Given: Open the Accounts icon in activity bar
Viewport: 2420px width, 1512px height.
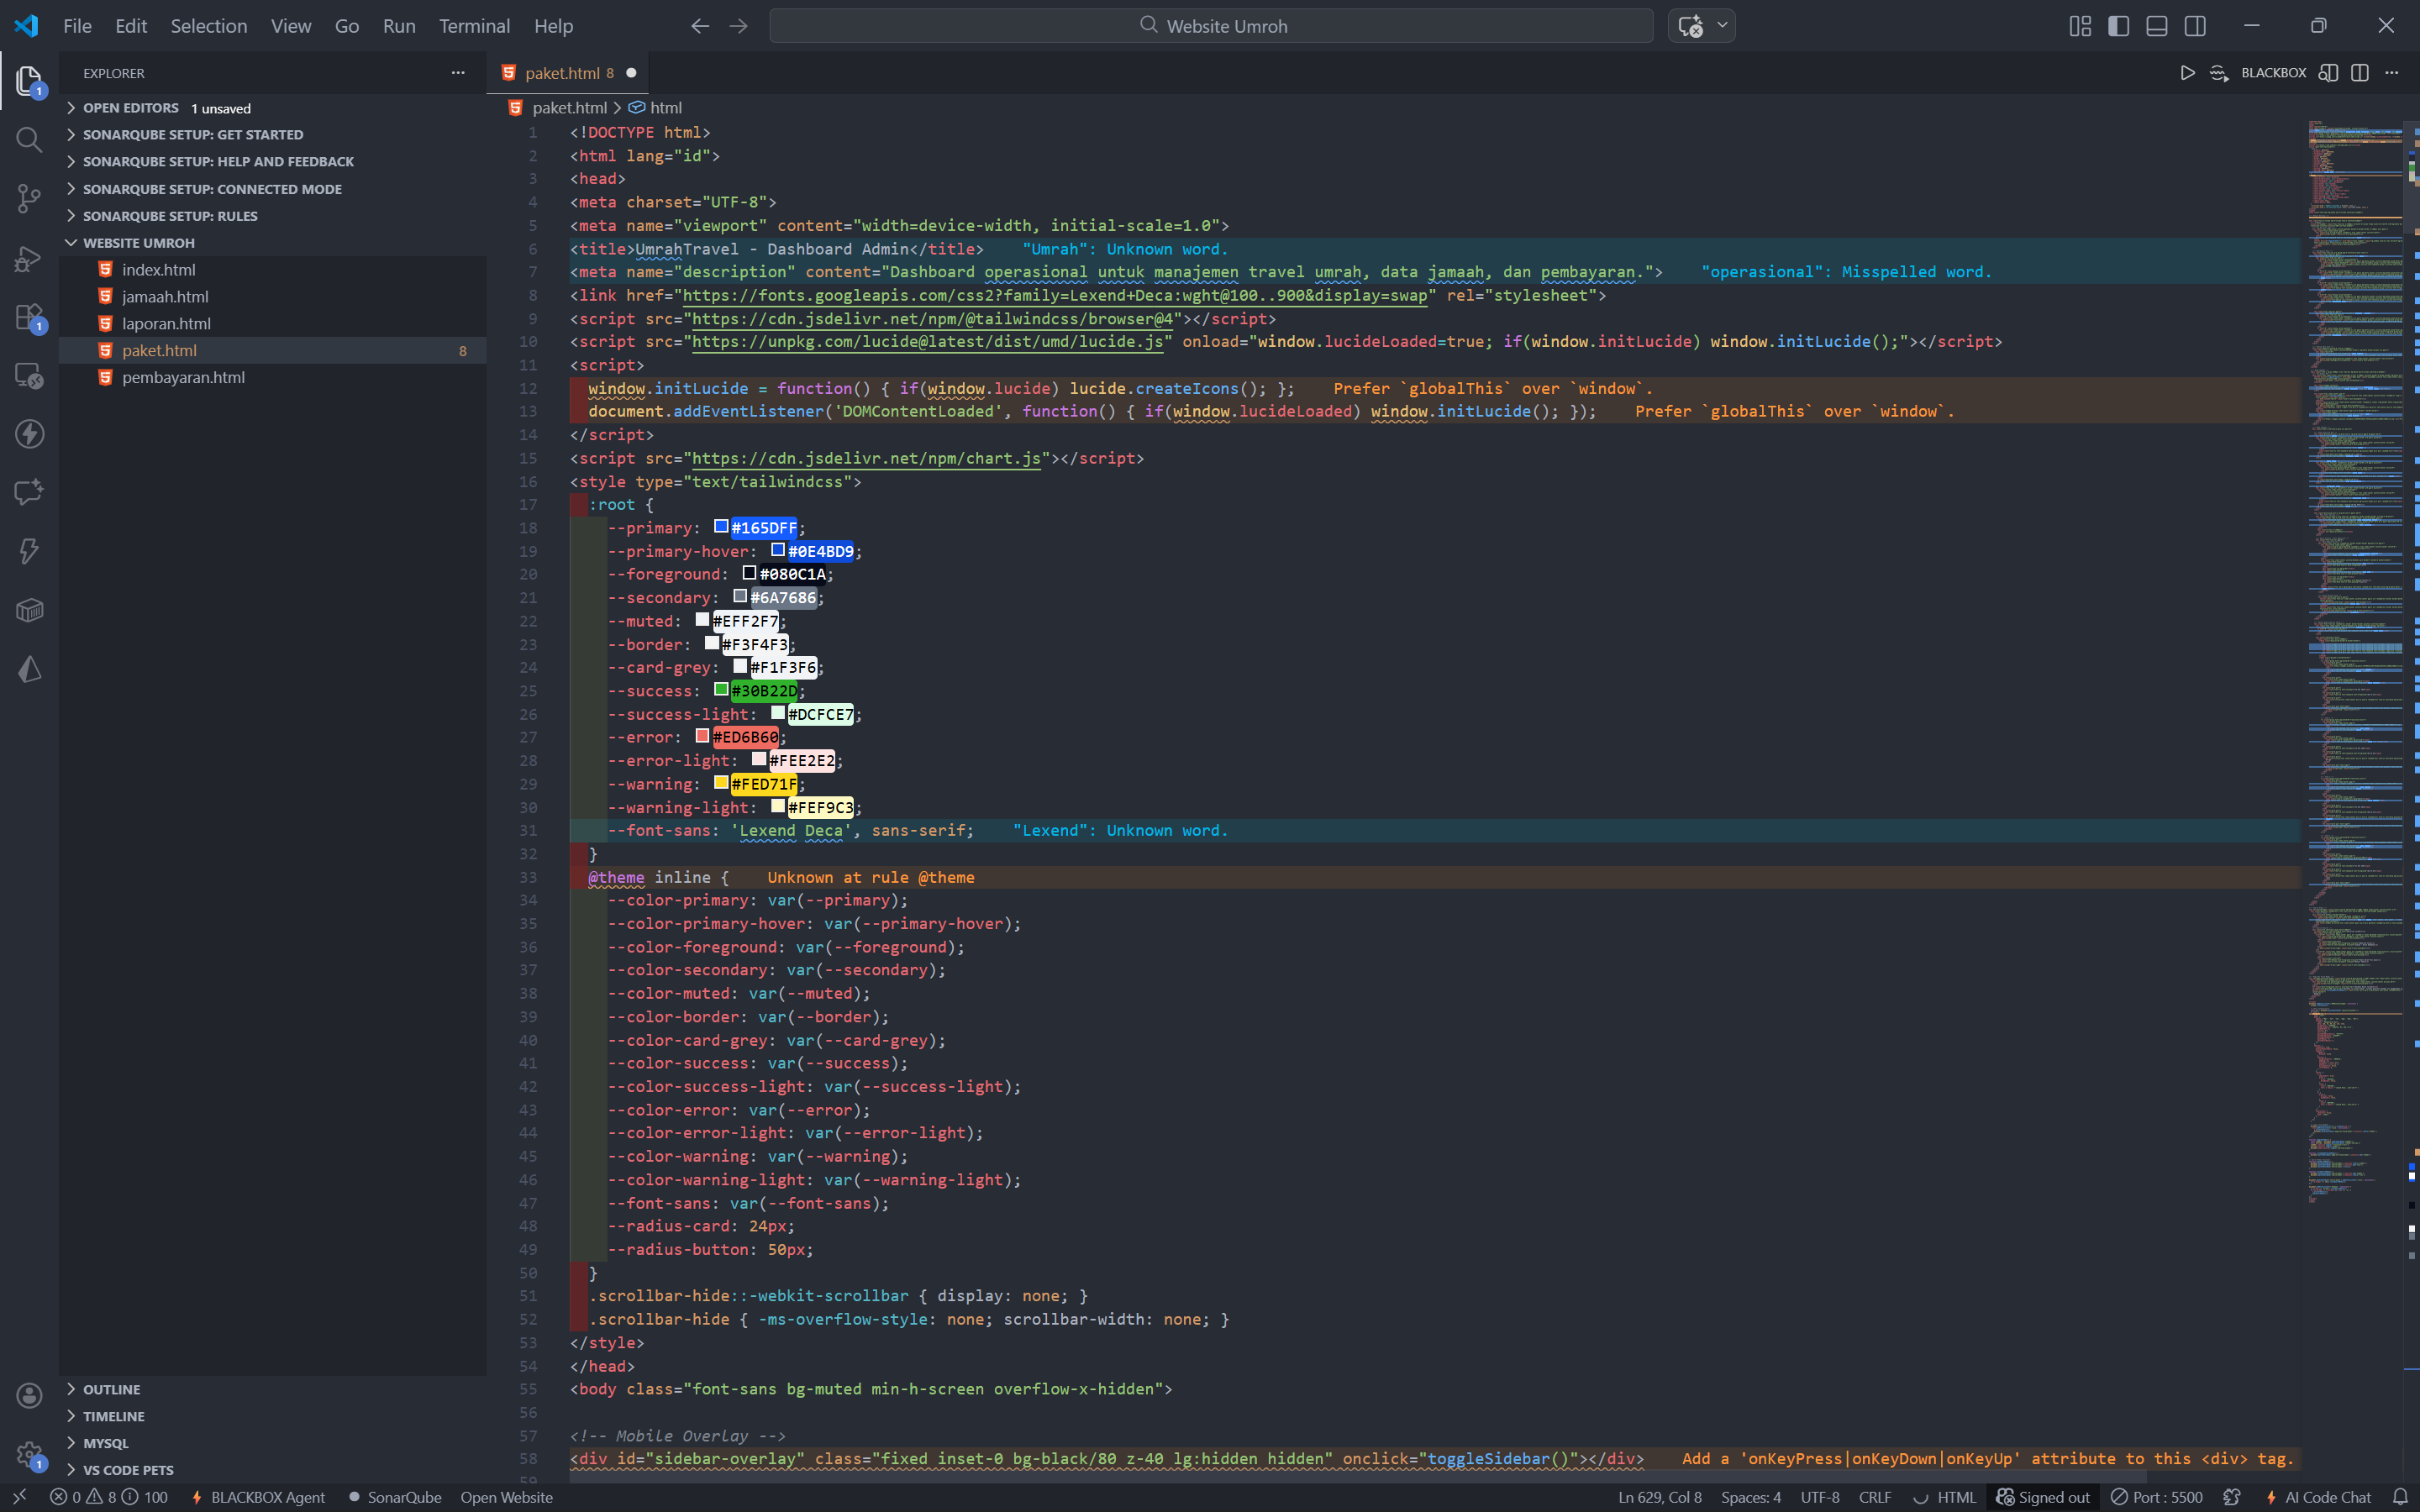Looking at the screenshot, I should coord(29,1395).
